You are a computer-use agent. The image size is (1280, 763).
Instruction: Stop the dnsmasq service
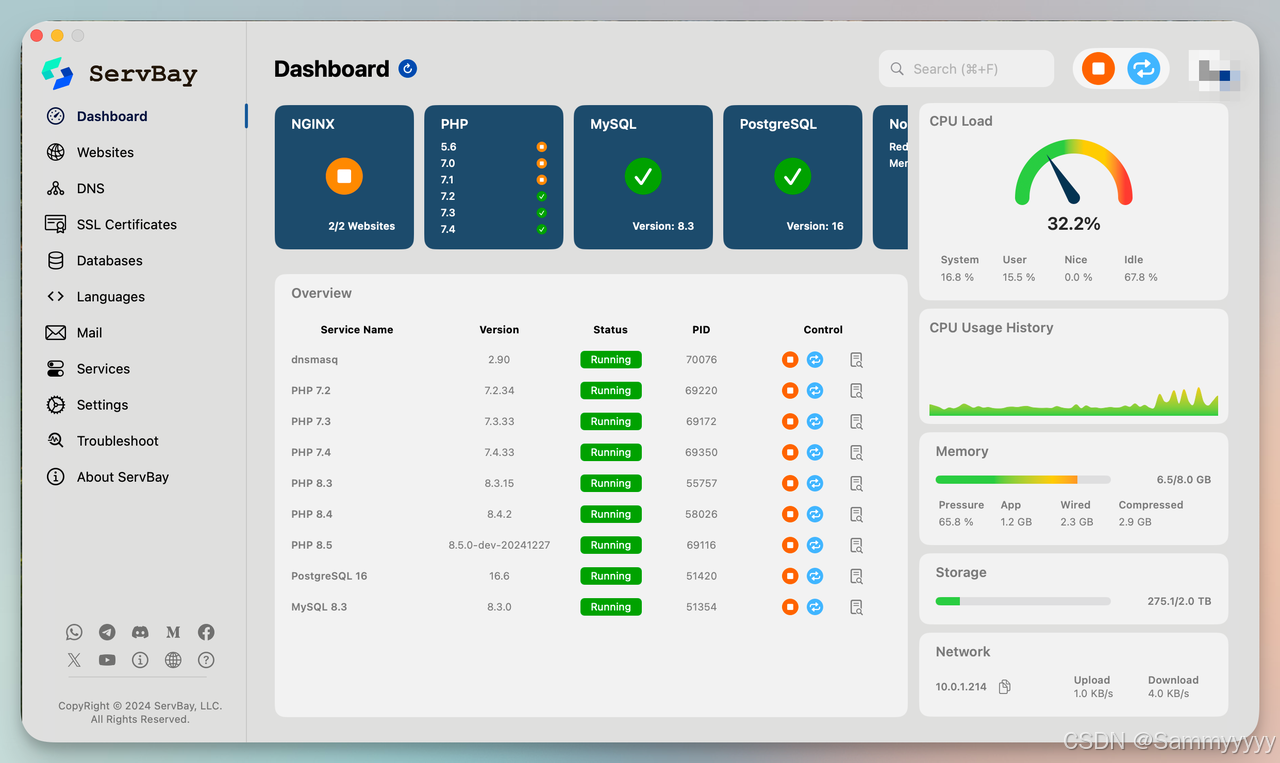(790, 360)
